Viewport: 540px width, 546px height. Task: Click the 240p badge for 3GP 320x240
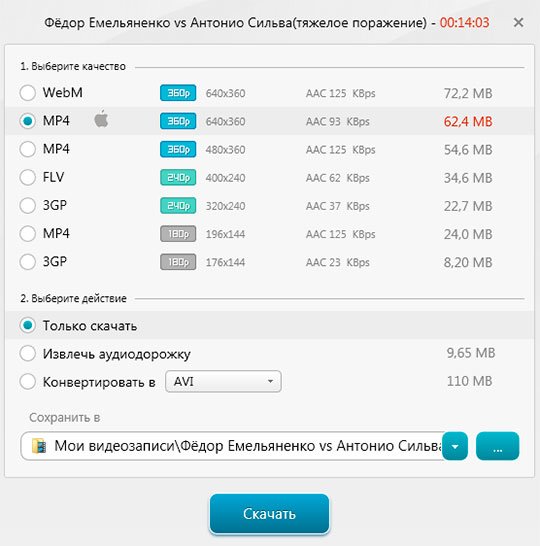click(x=178, y=206)
